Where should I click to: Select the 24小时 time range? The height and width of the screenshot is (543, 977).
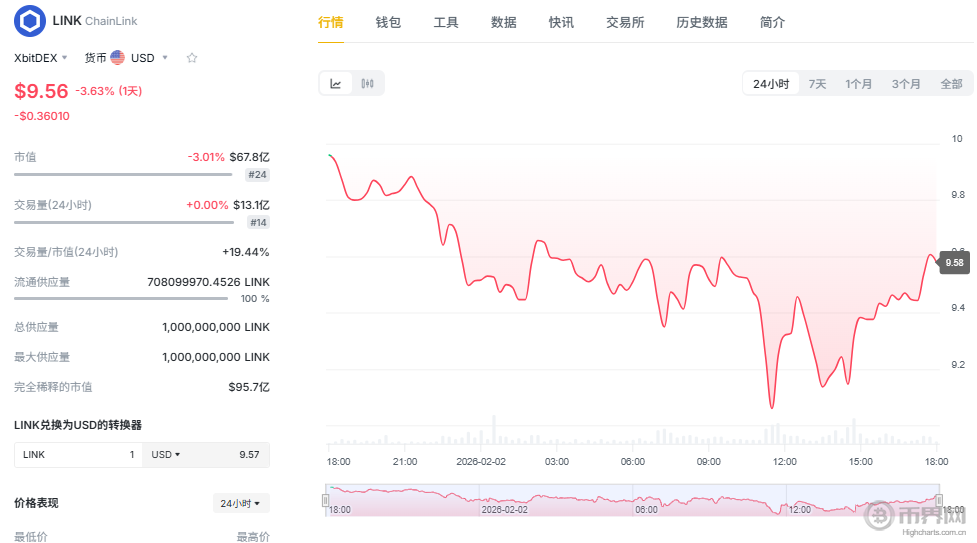point(771,84)
